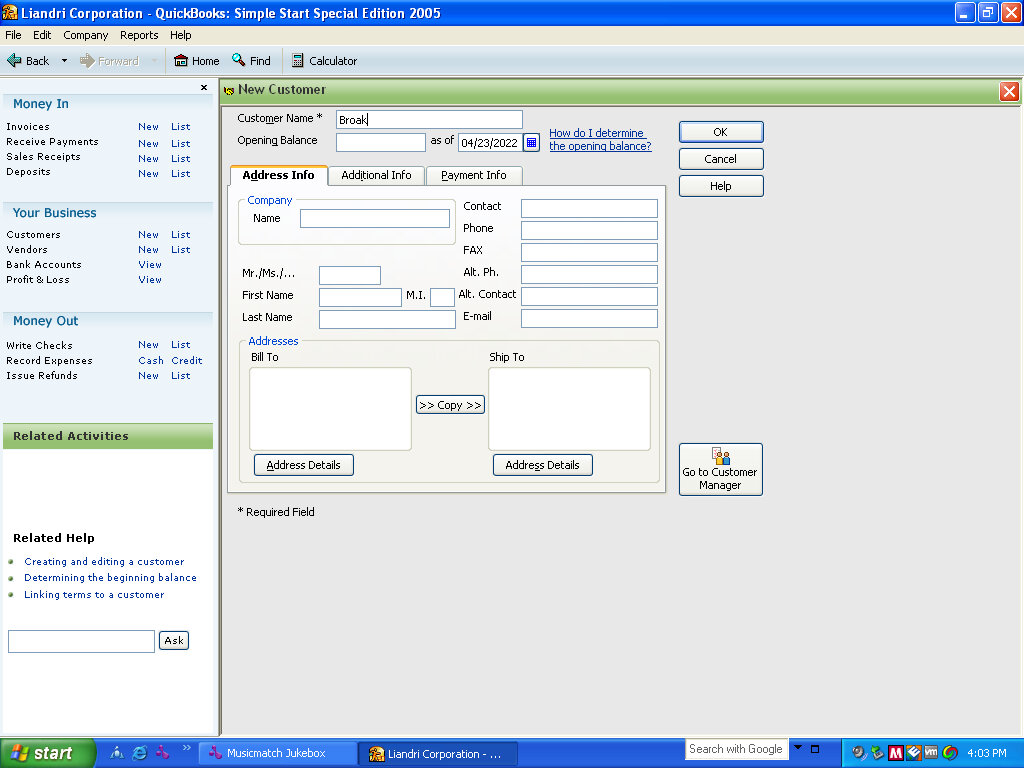Close the left navigation pane with X
The height and width of the screenshot is (768, 1024).
[204, 88]
